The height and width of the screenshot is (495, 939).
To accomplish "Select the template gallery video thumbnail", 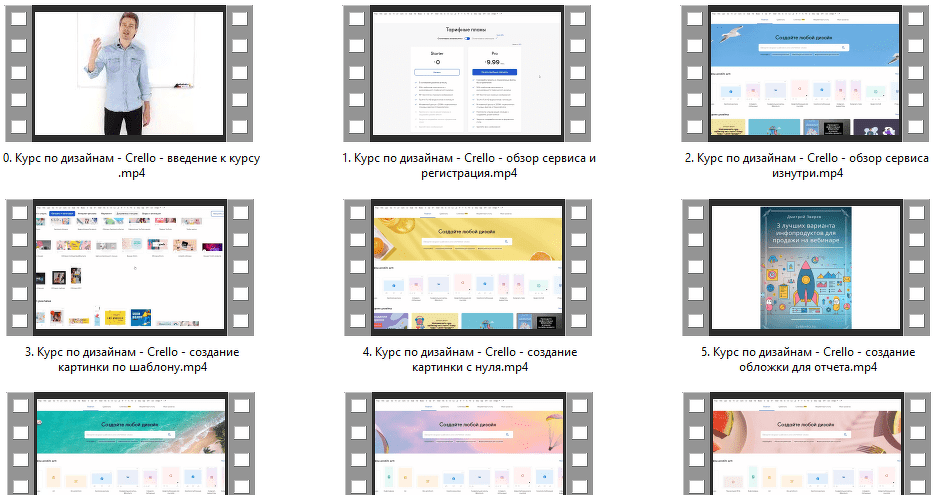I will 132,266.
